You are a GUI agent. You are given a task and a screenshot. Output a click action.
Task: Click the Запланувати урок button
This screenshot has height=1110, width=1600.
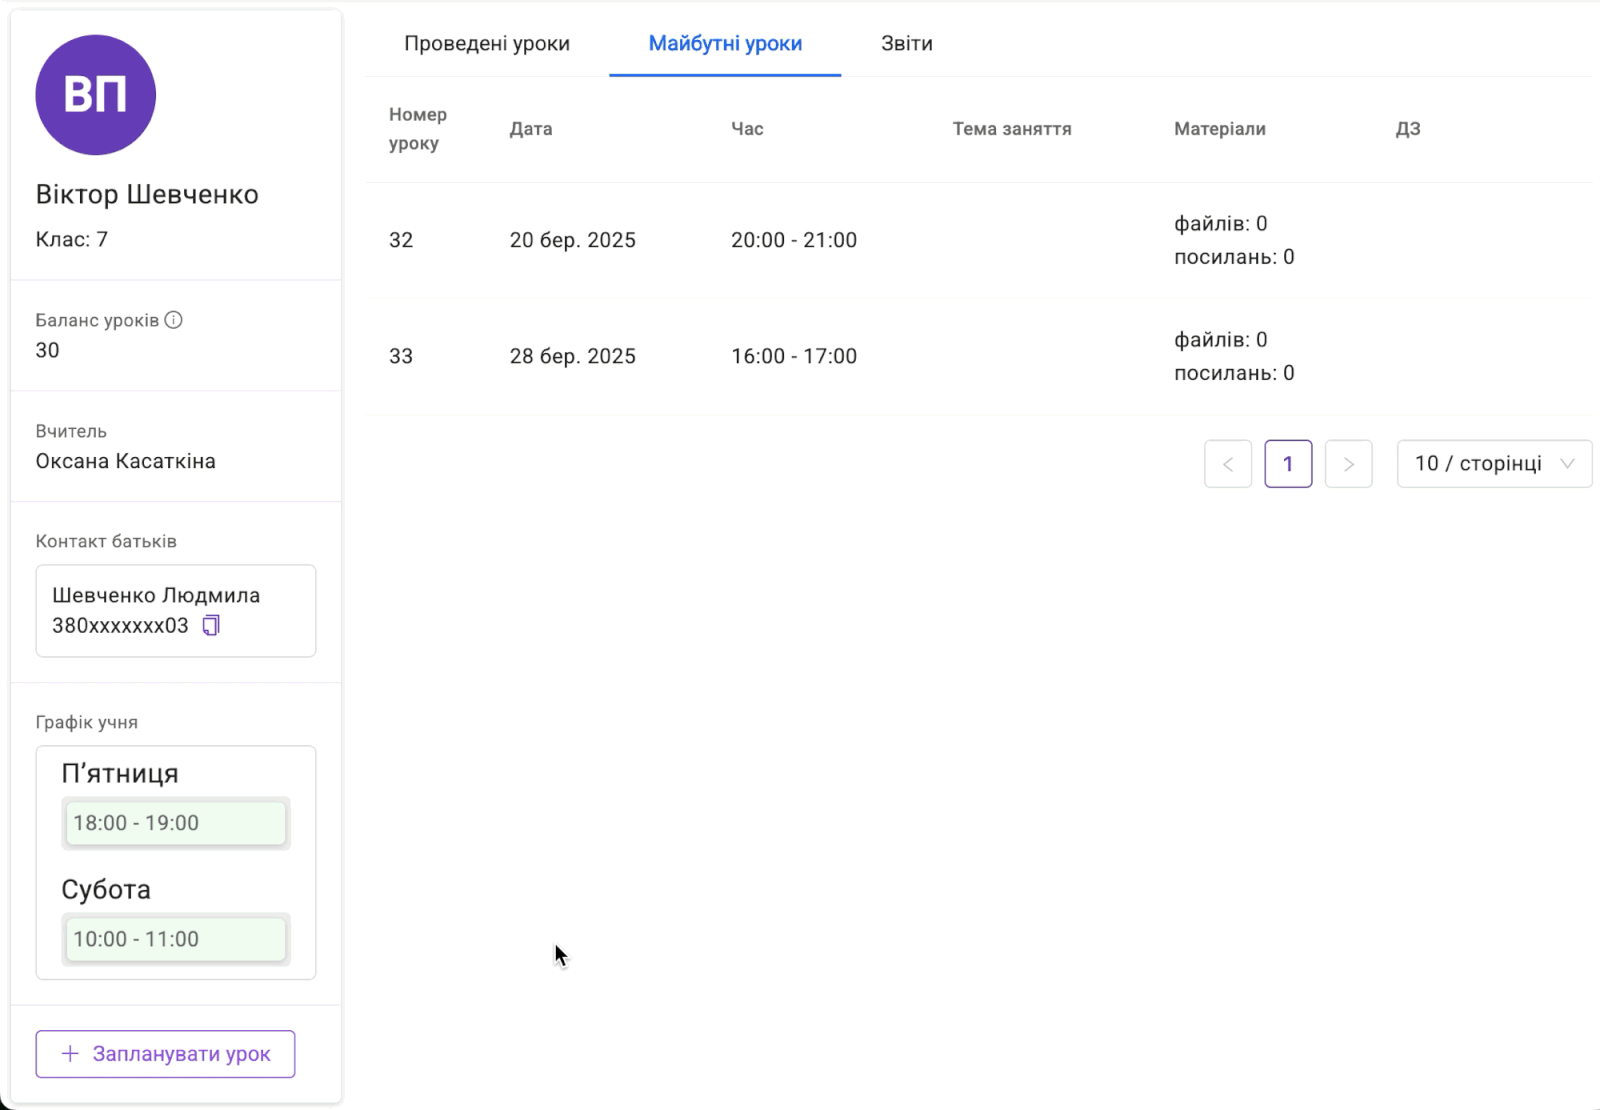[166, 1054]
